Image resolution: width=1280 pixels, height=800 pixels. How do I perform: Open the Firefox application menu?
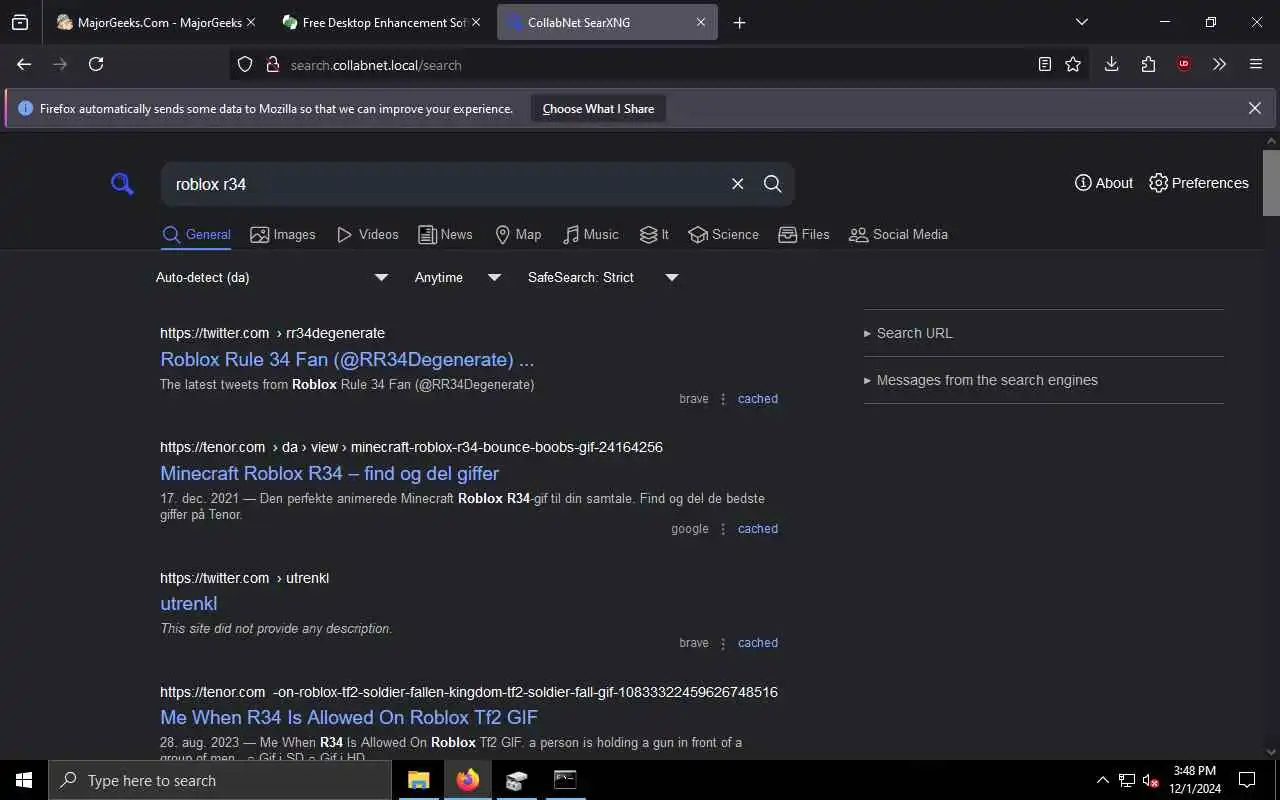[x=1256, y=64]
